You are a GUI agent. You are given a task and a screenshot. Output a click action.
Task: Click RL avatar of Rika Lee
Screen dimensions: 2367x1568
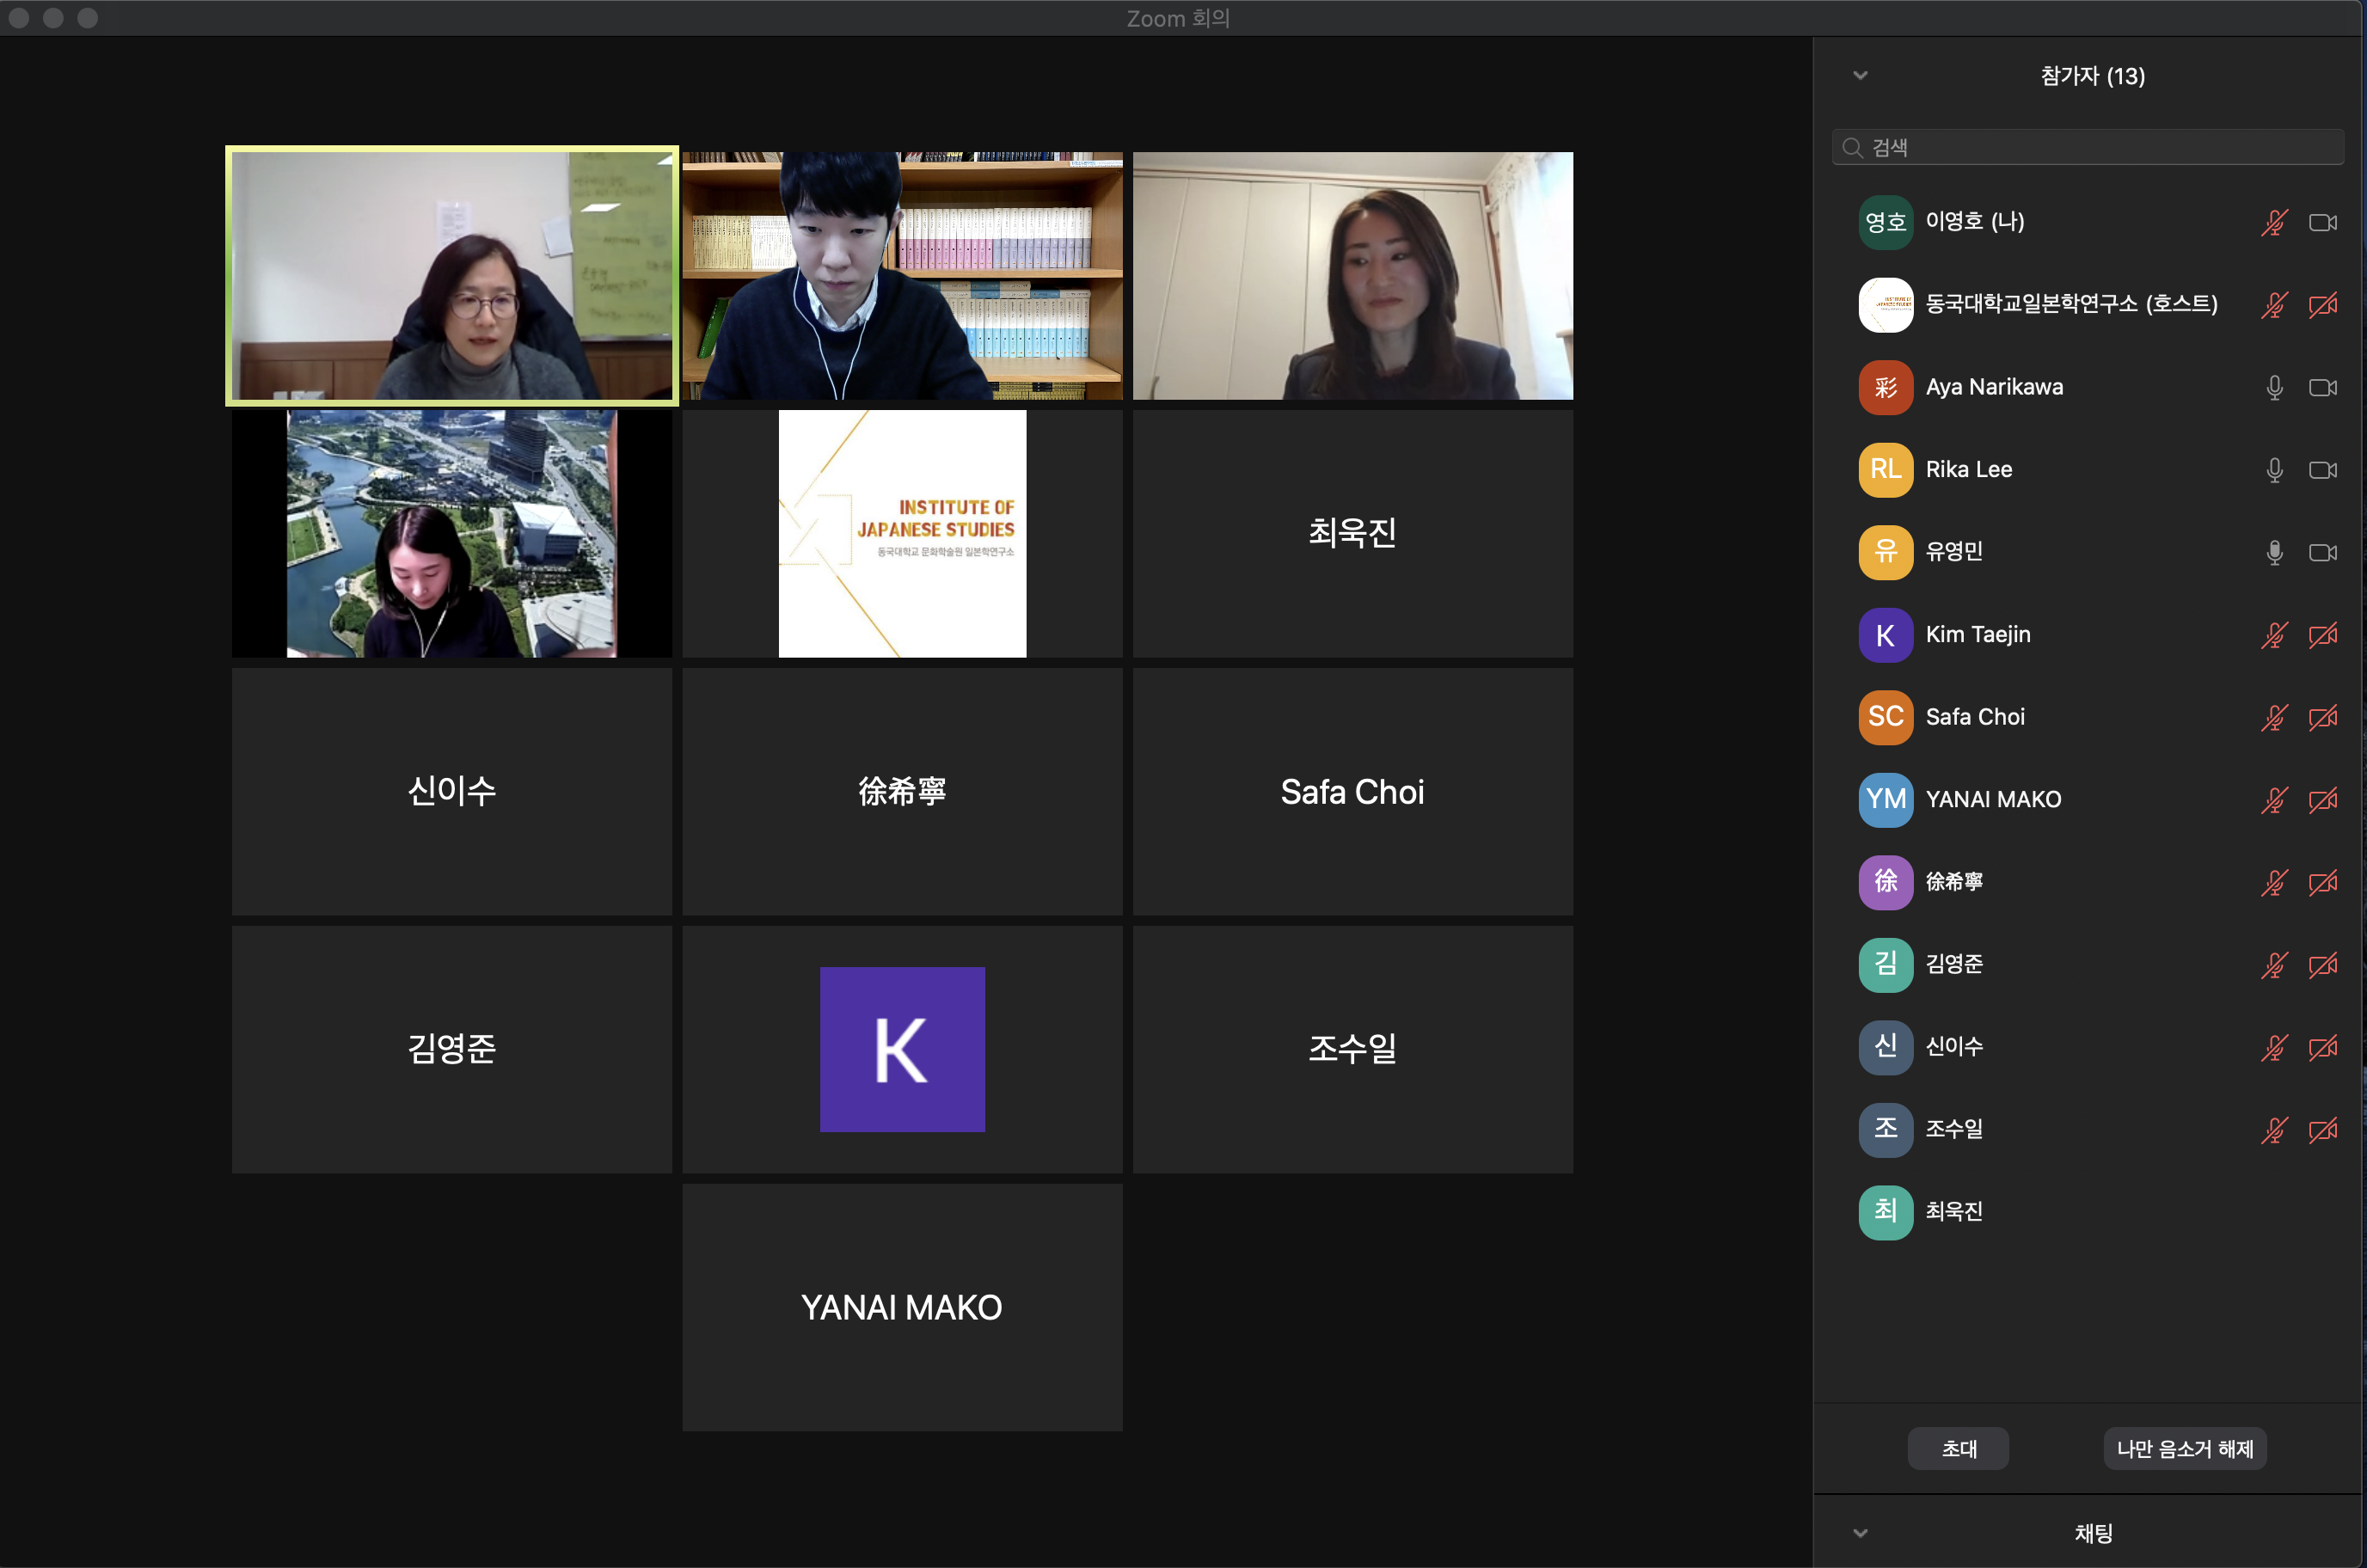(1885, 470)
